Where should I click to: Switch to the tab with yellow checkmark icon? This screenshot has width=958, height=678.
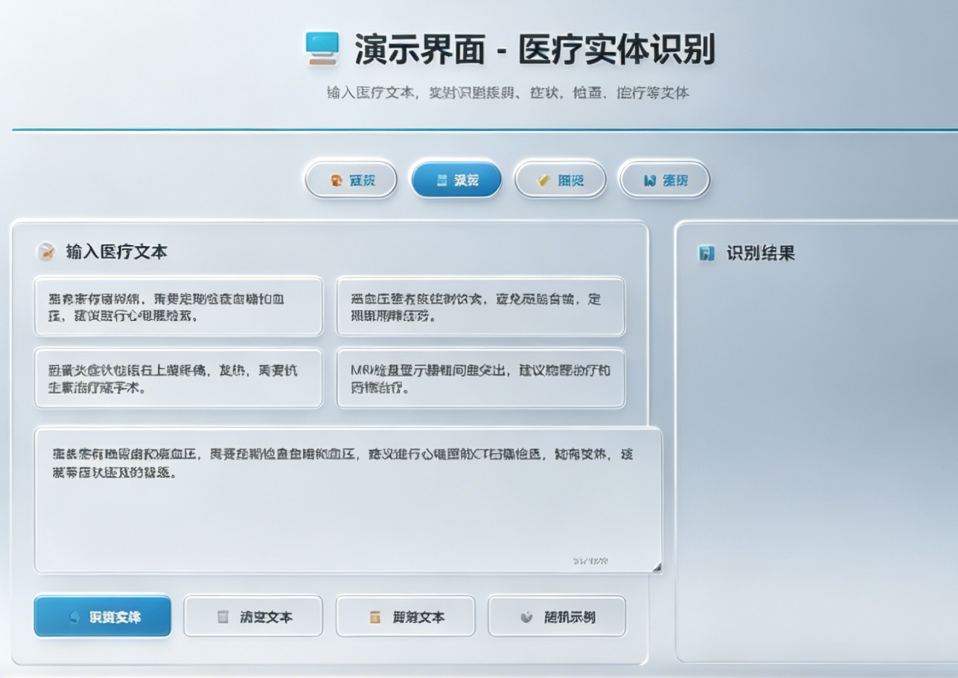click(x=560, y=180)
